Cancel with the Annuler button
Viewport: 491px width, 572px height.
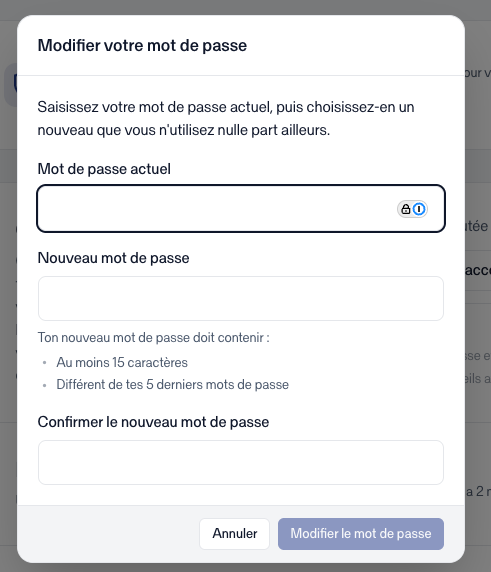pyautogui.click(x=235, y=534)
